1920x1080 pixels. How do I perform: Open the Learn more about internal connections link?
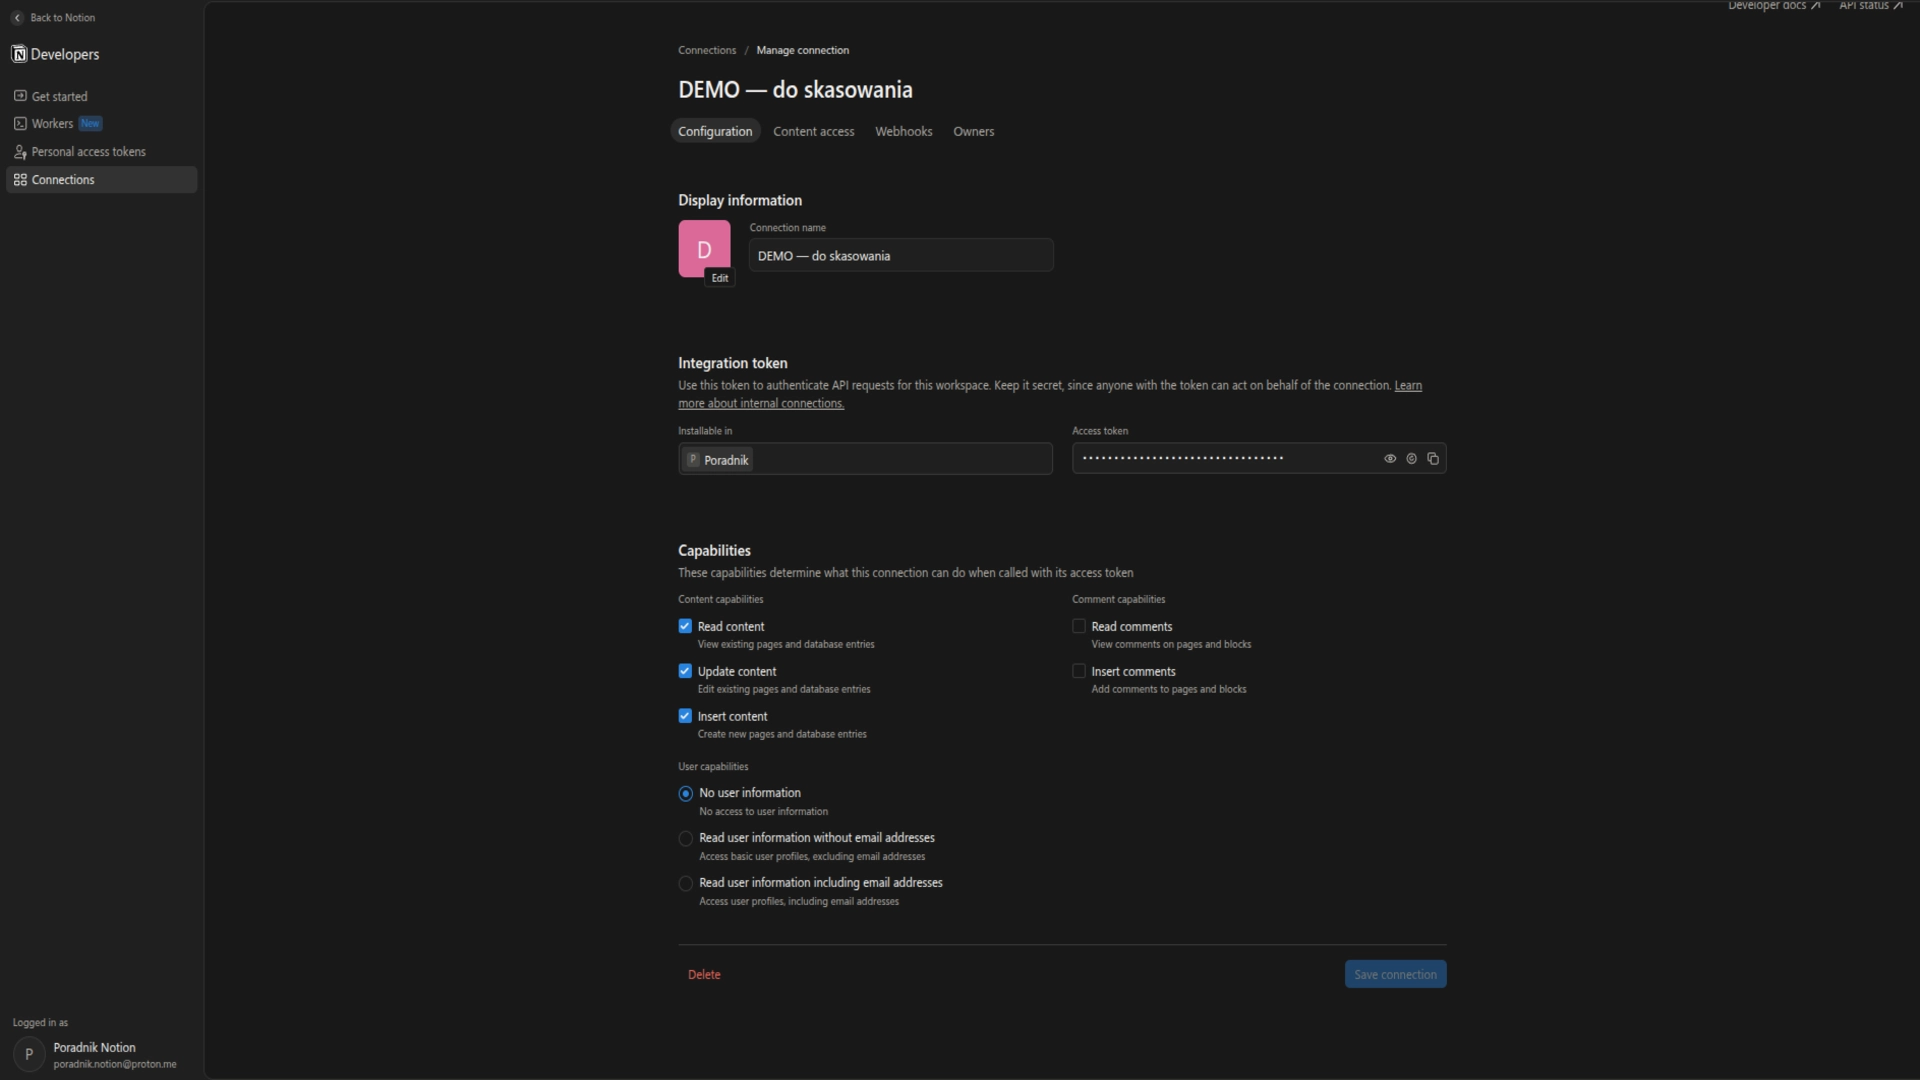click(x=1050, y=394)
